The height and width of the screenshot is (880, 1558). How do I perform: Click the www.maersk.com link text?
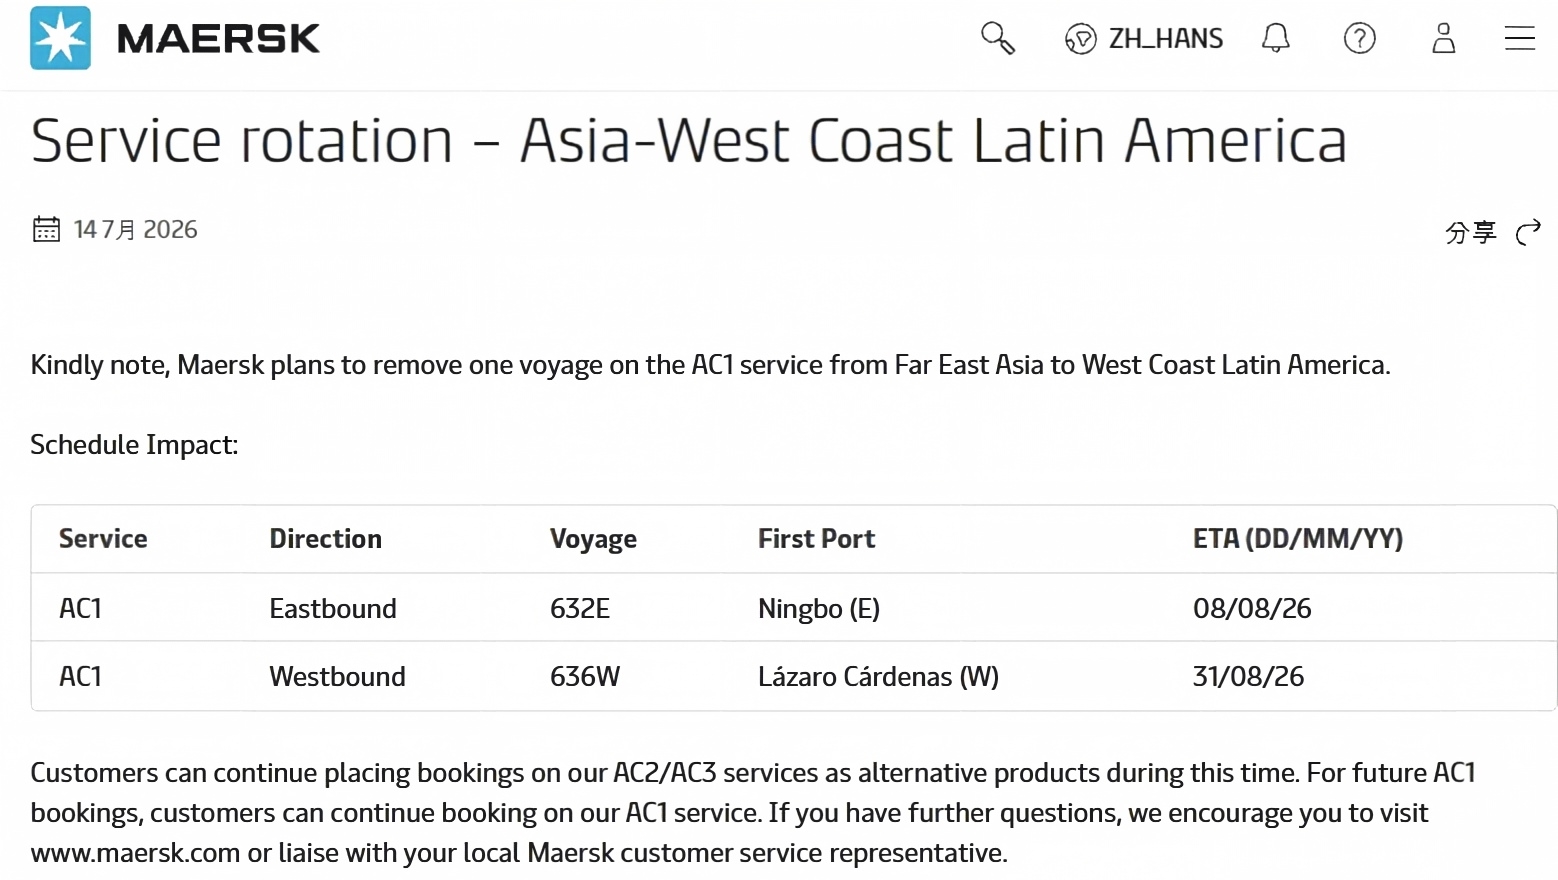click(x=135, y=853)
